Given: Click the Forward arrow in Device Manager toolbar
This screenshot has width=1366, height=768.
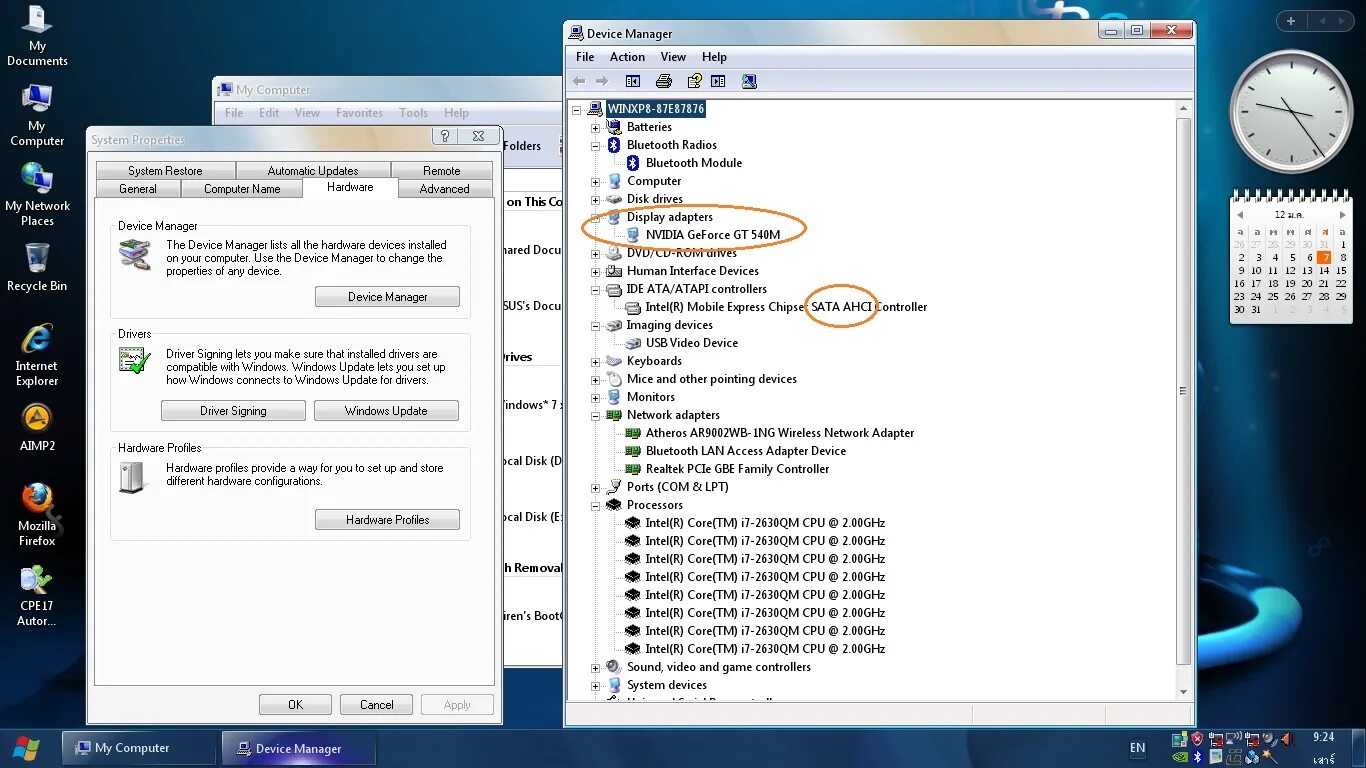Looking at the screenshot, I should click(x=602, y=81).
